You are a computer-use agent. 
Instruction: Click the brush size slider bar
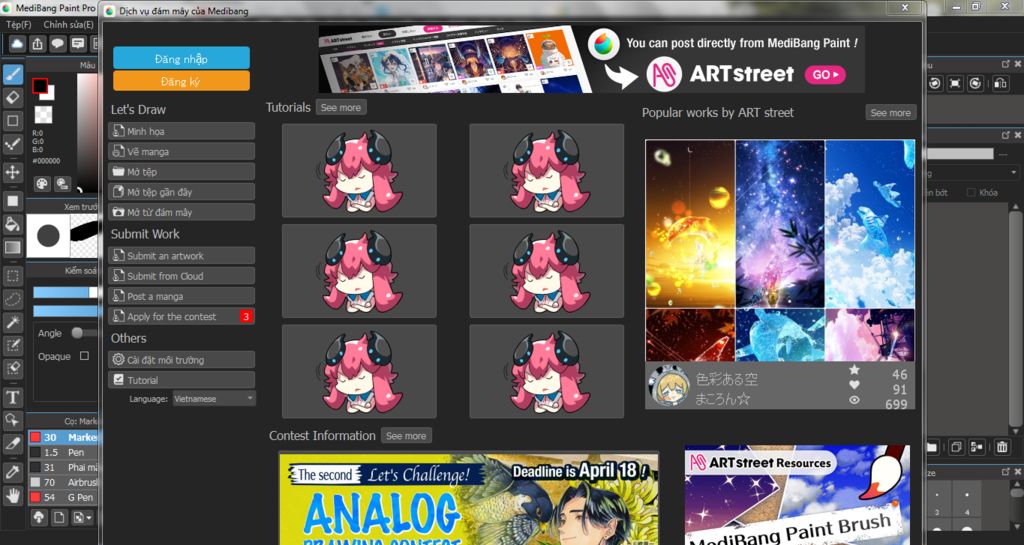(x=65, y=292)
